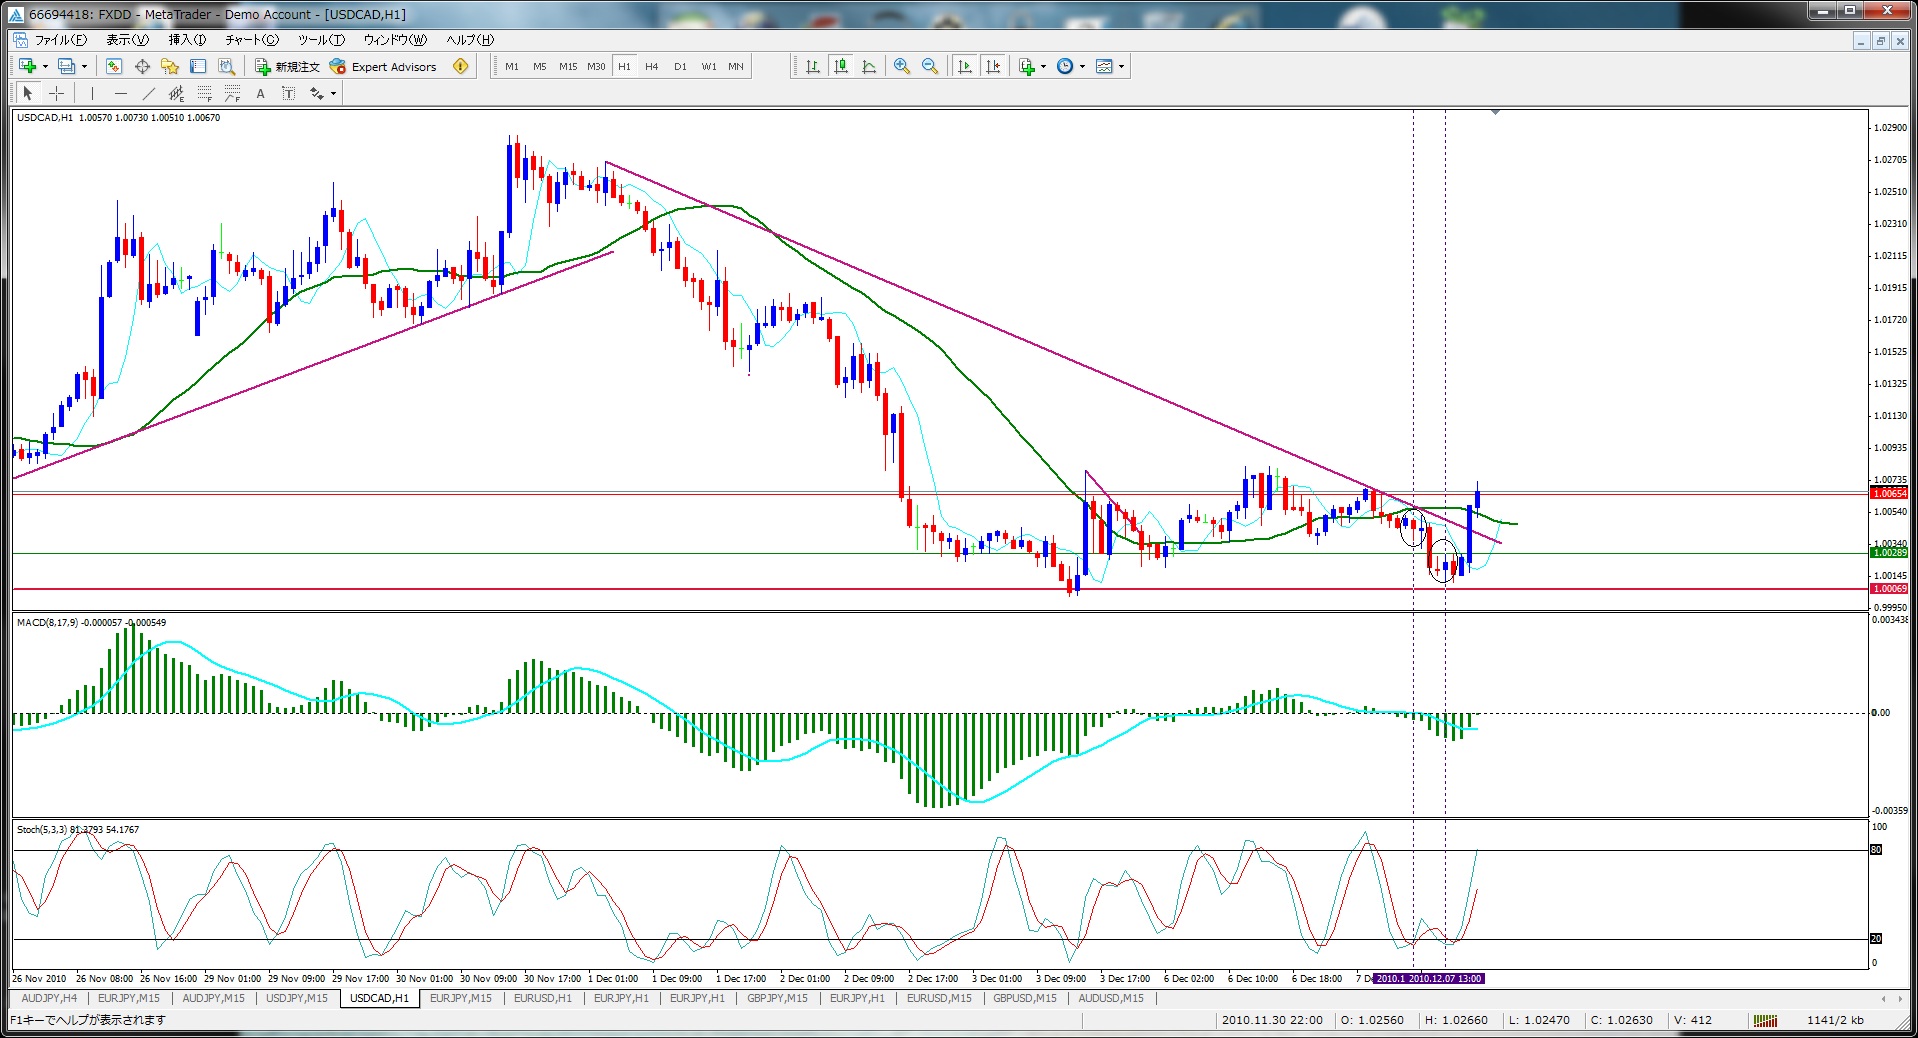Image resolution: width=1918 pixels, height=1038 pixels.
Task: Expand the New Chart dropdown arrow
Action: coord(45,67)
